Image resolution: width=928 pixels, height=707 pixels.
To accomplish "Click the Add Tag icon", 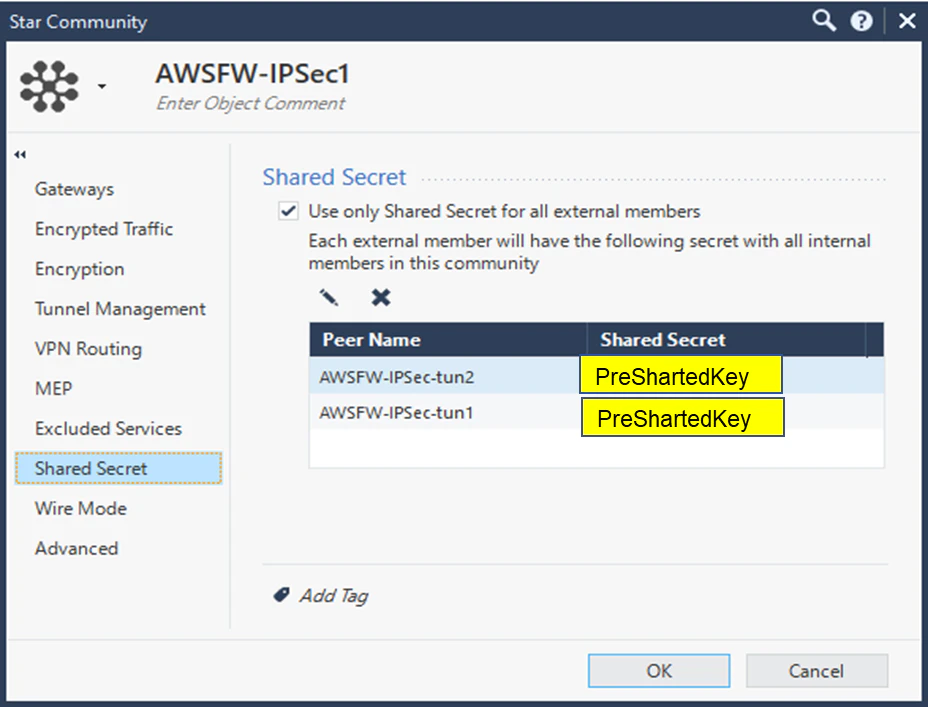I will [281, 595].
